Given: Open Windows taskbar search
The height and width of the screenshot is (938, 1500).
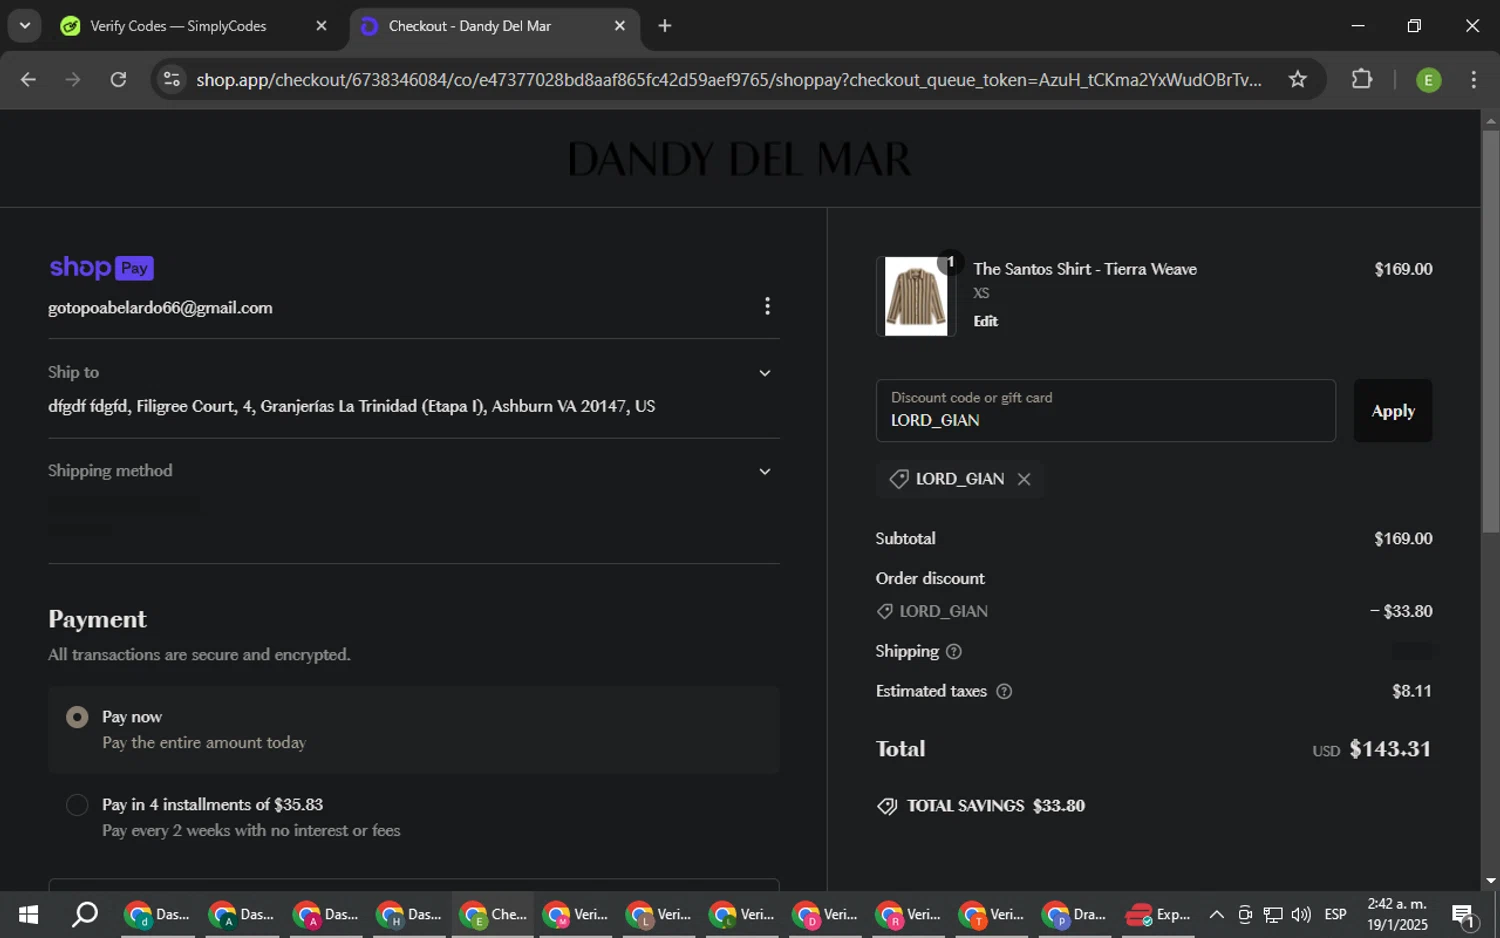Looking at the screenshot, I should (x=85, y=914).
